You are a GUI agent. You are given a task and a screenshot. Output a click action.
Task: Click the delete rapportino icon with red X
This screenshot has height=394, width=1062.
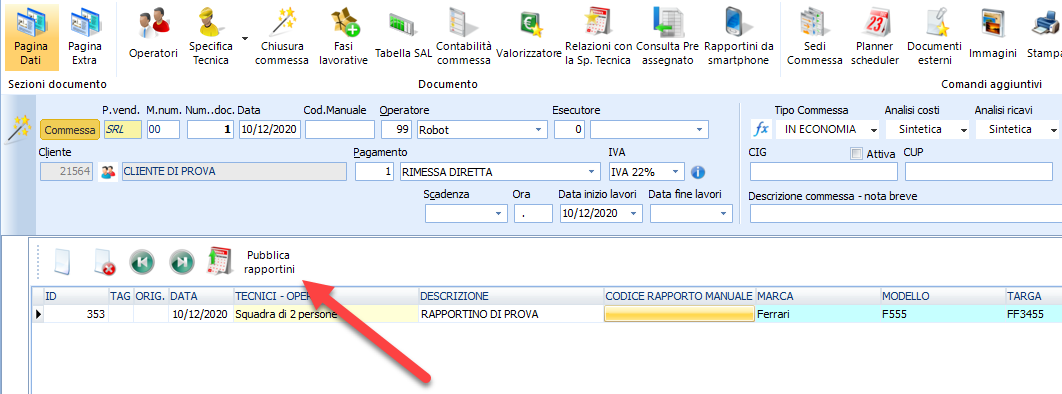tap(104, 262)
